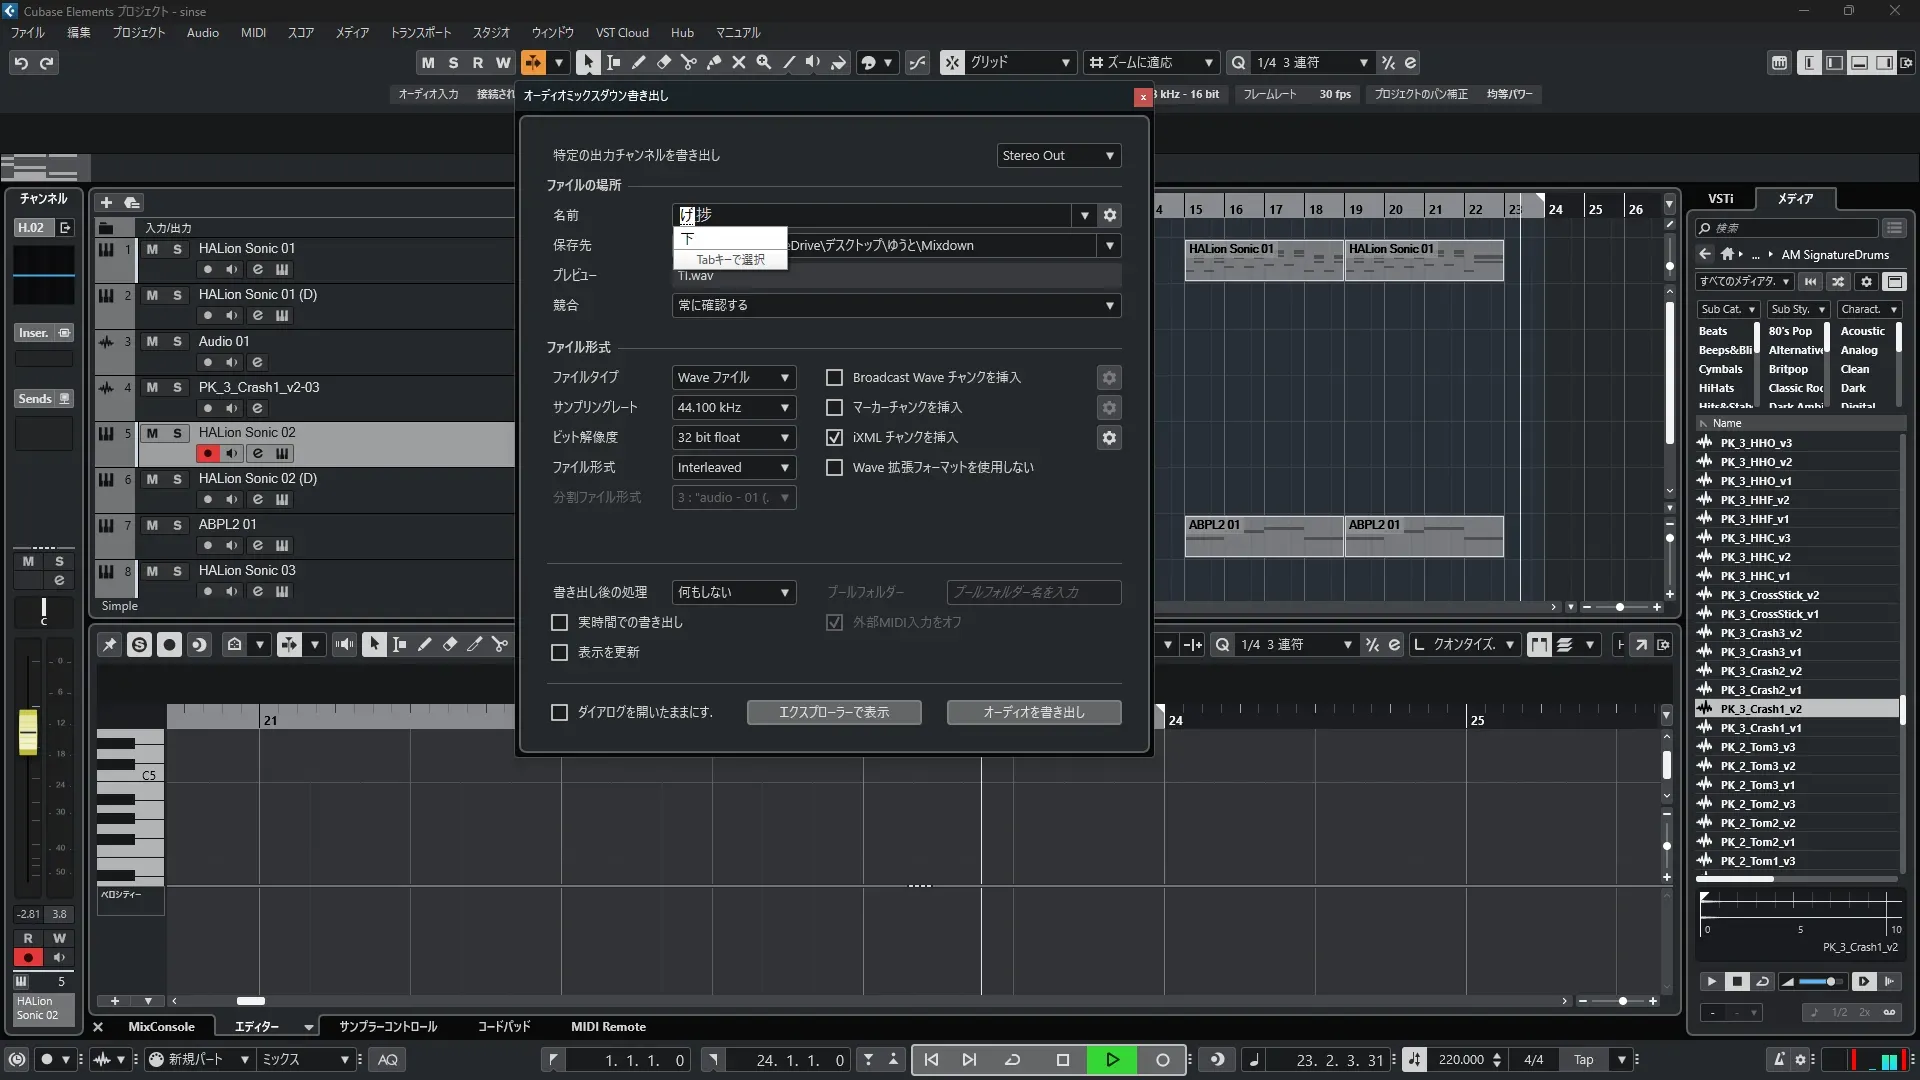The image size is (1920, 1080).
Task: Toggle the transport cycle loop button
Action: (x=1012, y=1060)
